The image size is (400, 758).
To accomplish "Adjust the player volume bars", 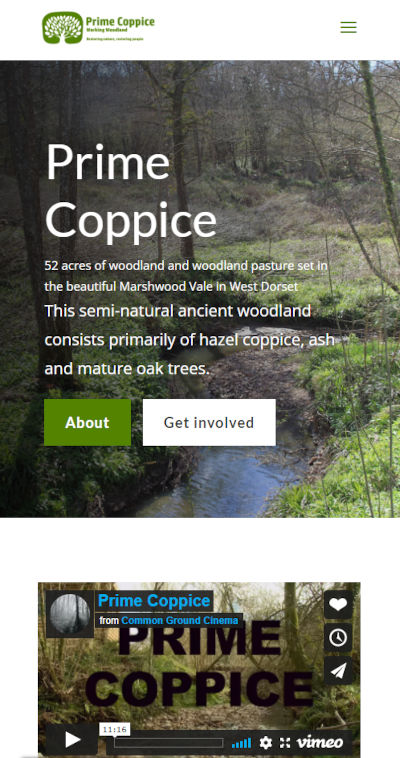I will [x=241, y=743].
